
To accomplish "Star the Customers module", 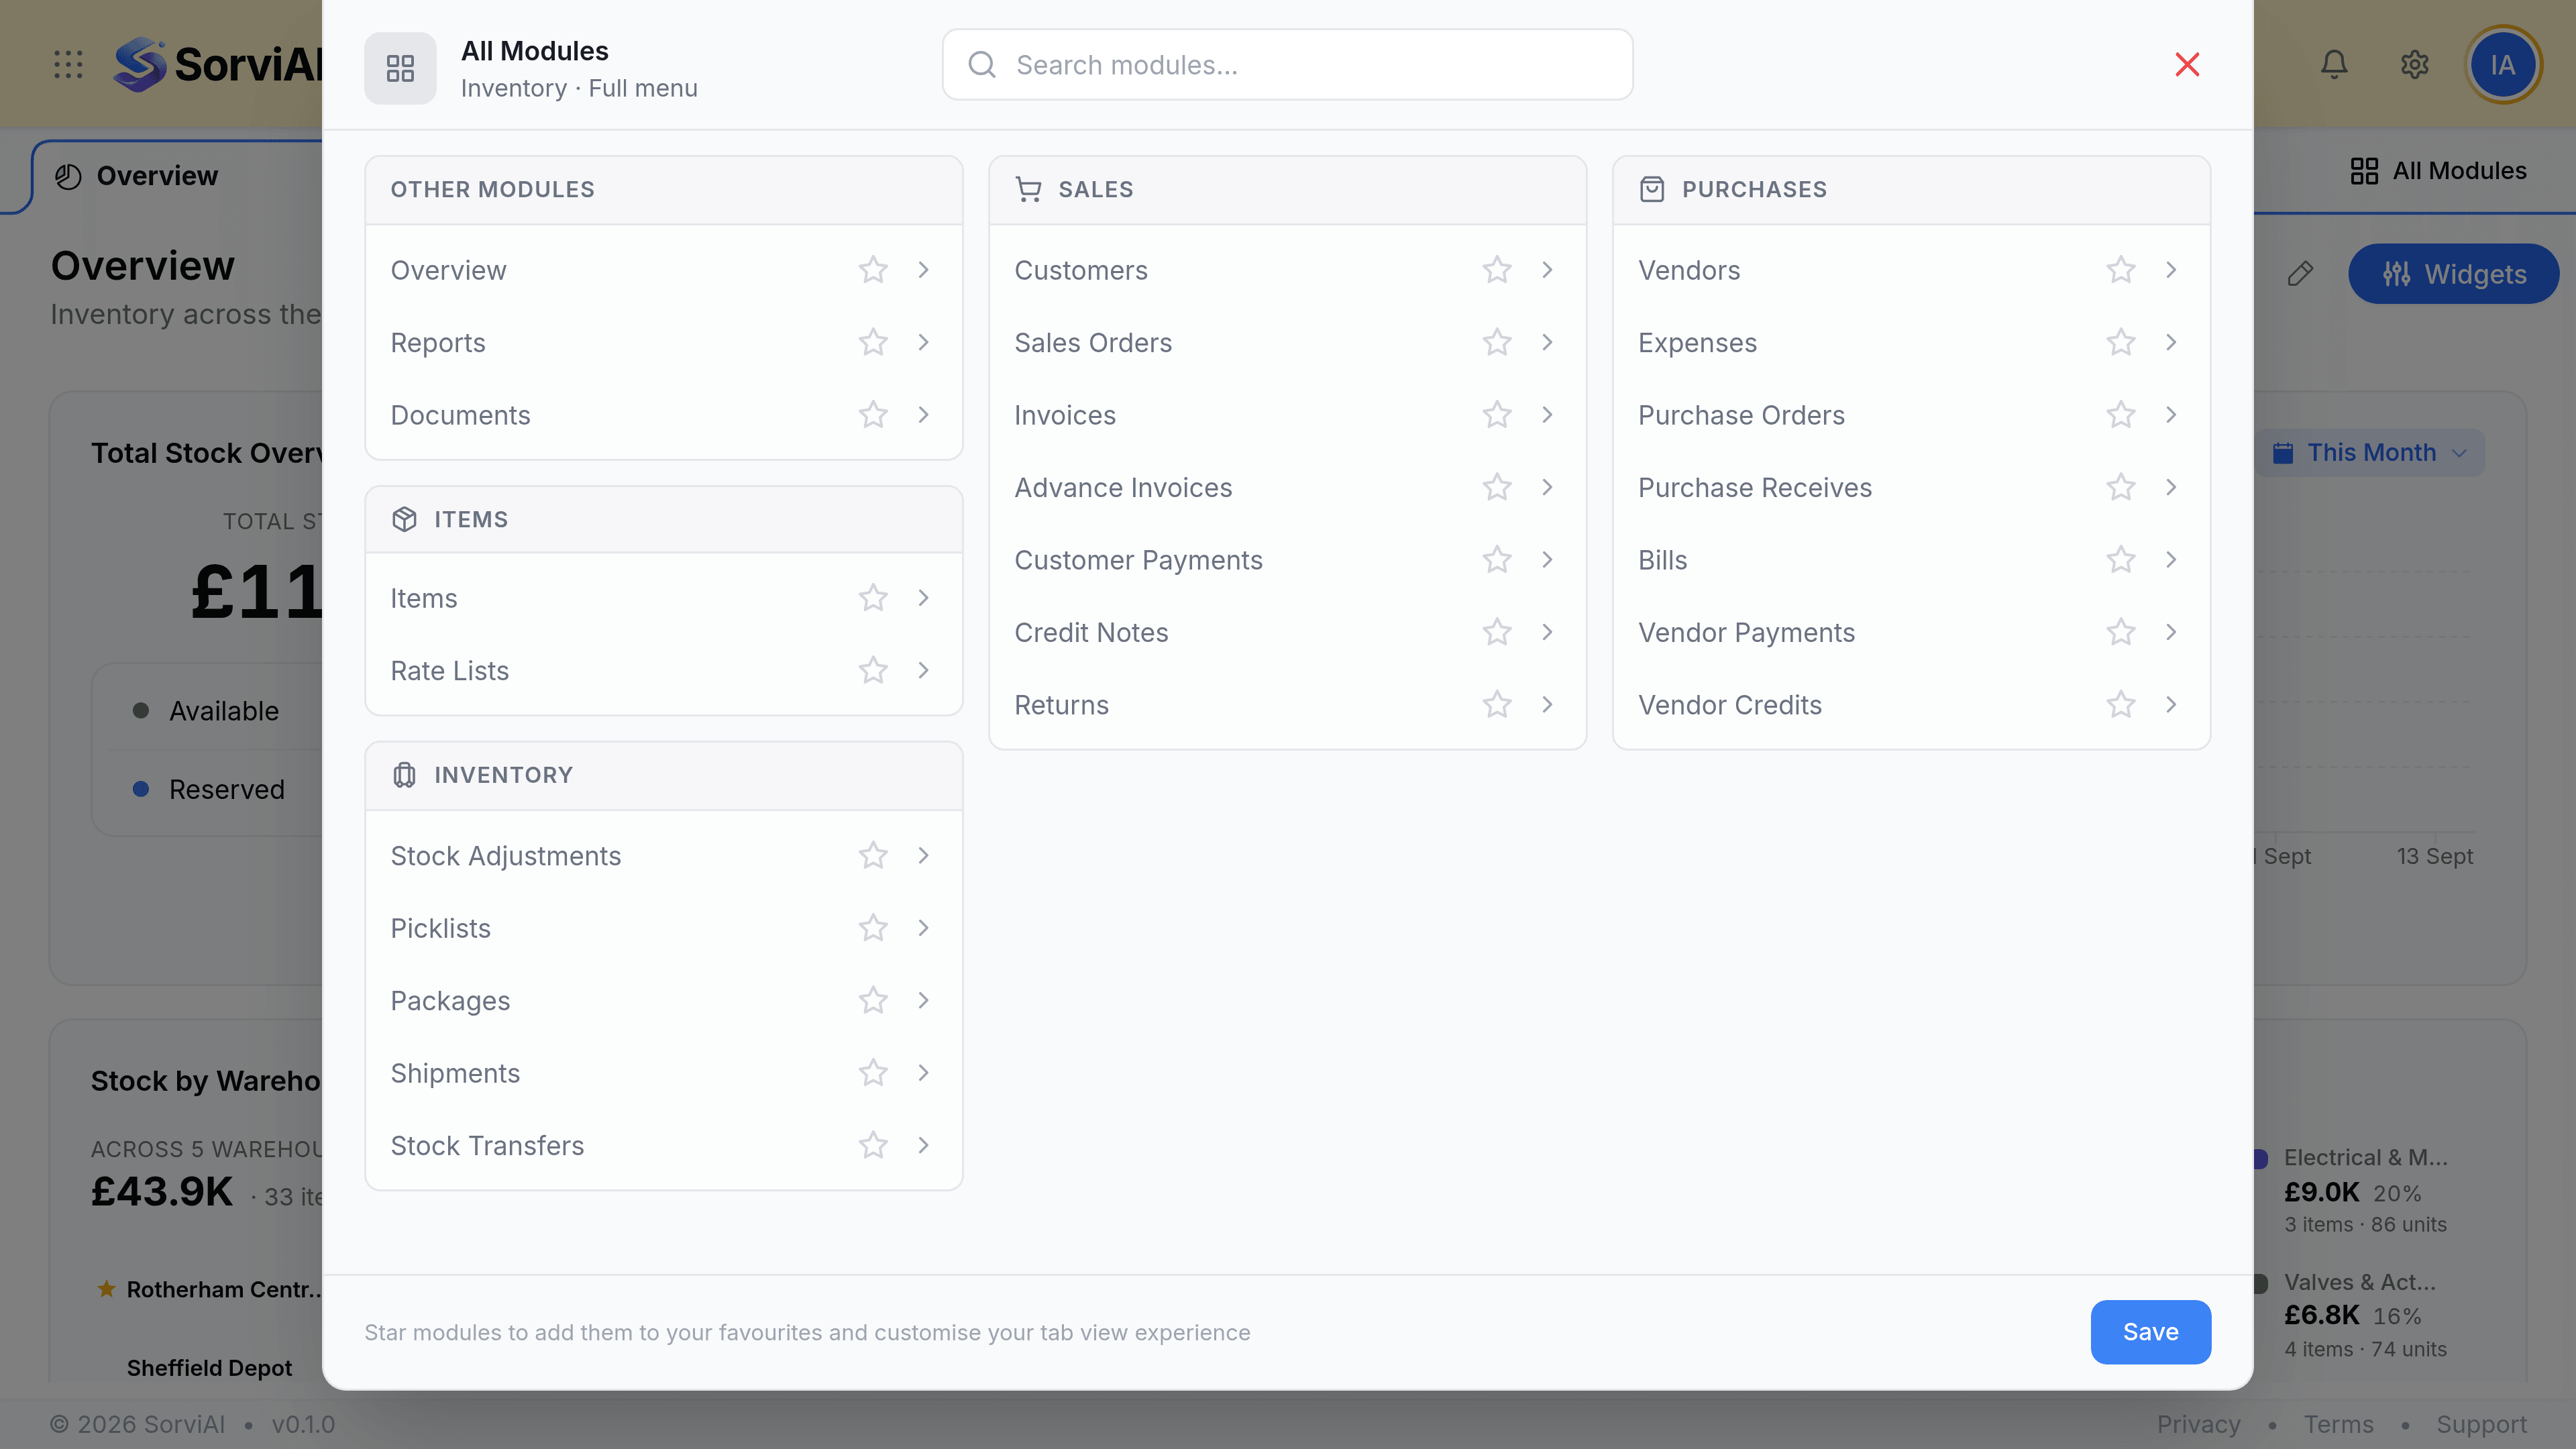I will (1497, 270).
